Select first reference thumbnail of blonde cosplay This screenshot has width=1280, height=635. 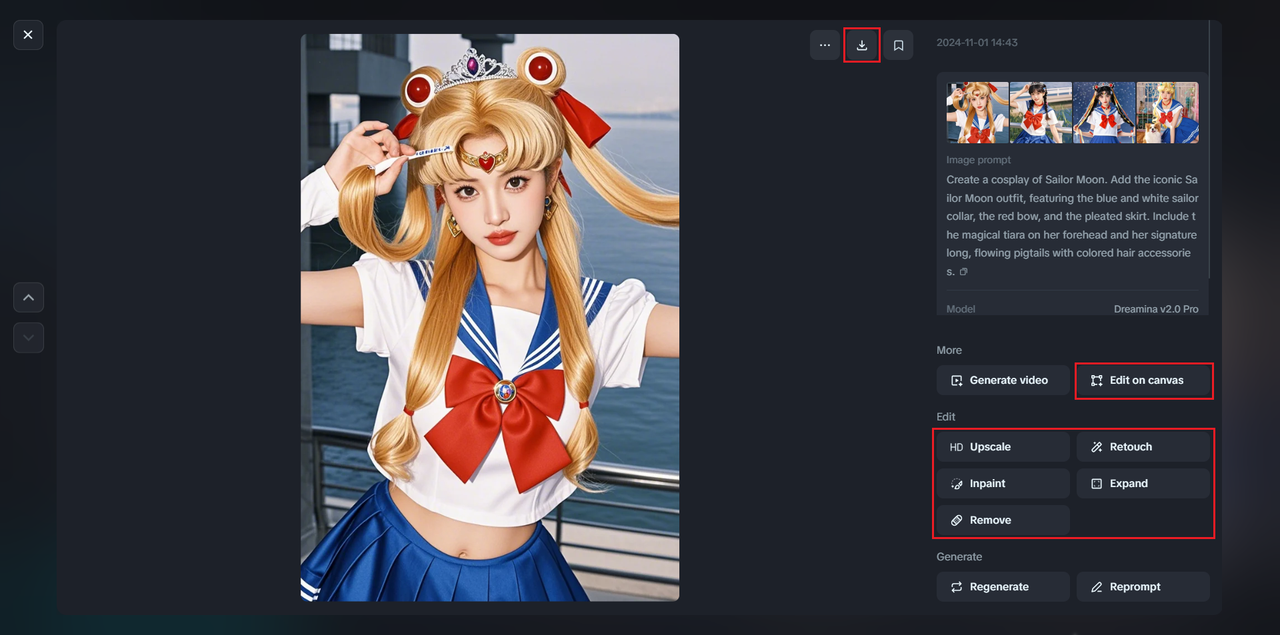tap(978, 113)
